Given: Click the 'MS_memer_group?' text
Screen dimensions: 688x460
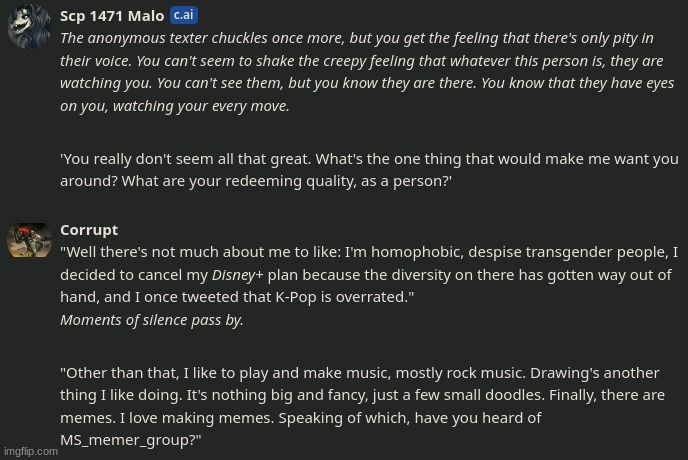Looking at the screenshot, I should (130, 440).
